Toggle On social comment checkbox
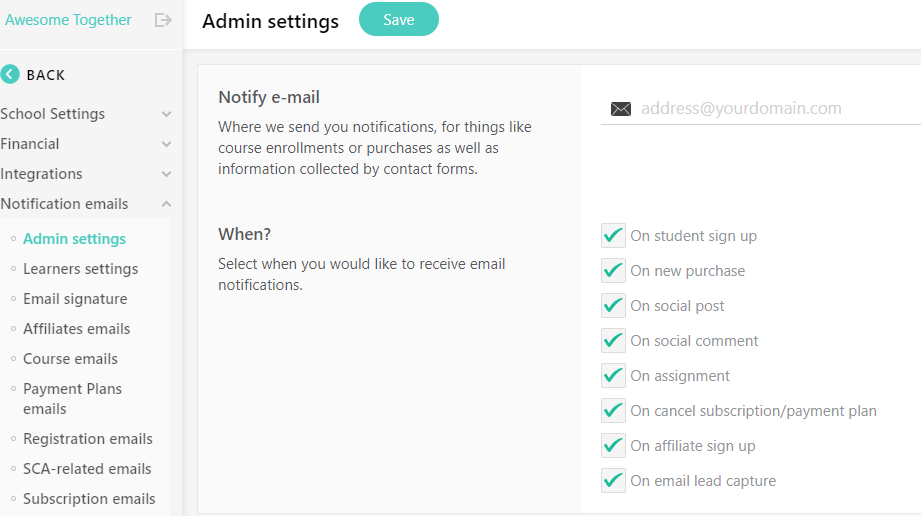This screenshot has width=921, height=516. coord(613,341)
